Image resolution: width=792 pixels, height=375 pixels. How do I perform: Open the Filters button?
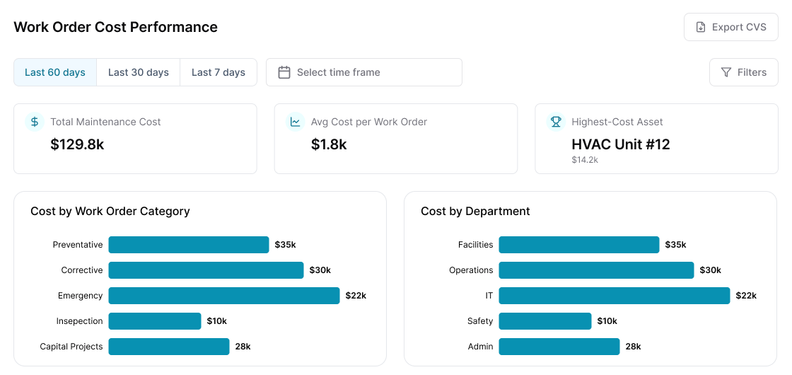click(x=744, y=72)
